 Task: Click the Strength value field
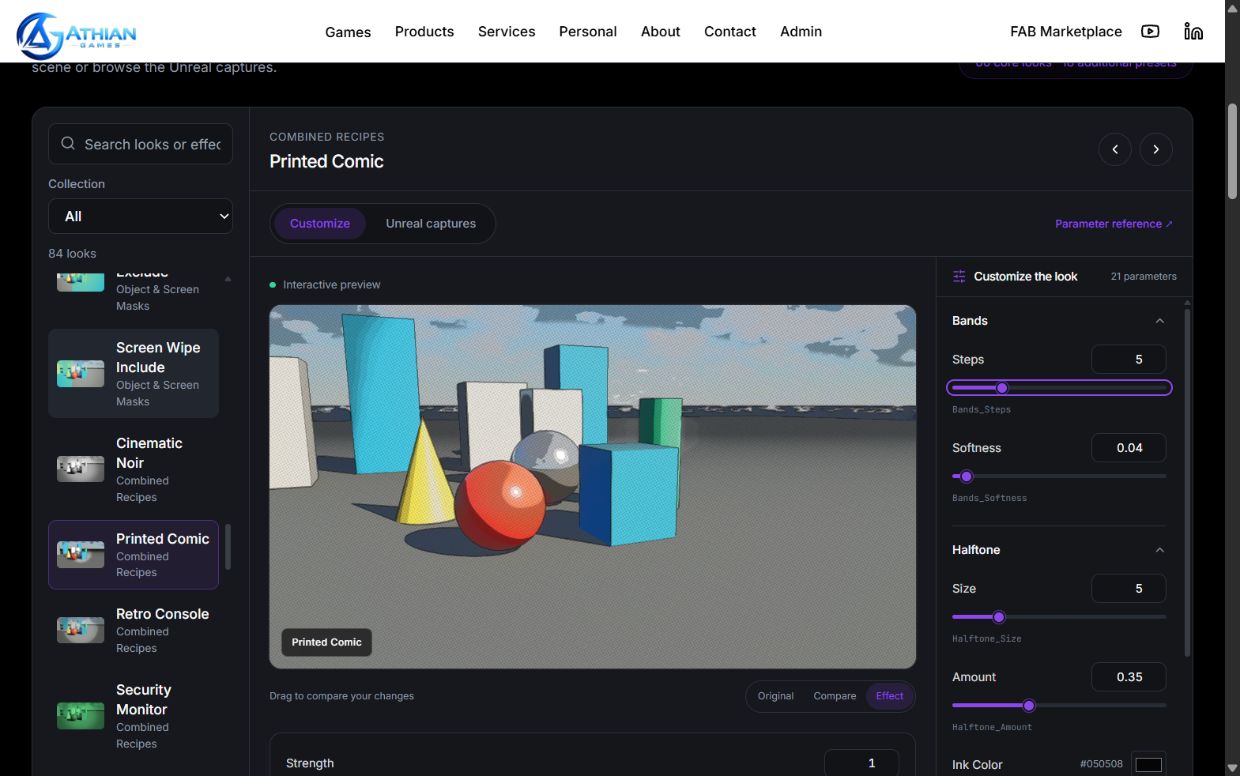pos(861,763)
